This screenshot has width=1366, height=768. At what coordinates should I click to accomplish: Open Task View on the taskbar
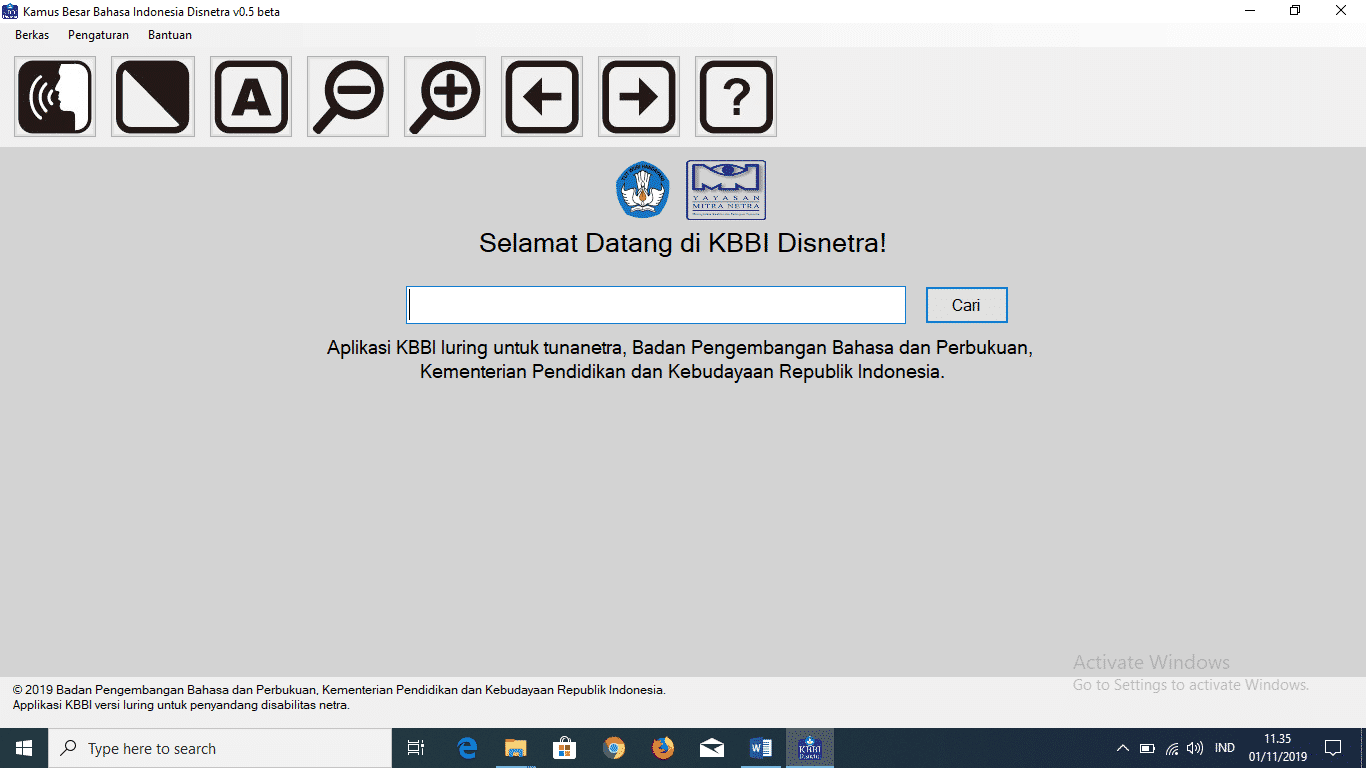click(x=416, y=748)
